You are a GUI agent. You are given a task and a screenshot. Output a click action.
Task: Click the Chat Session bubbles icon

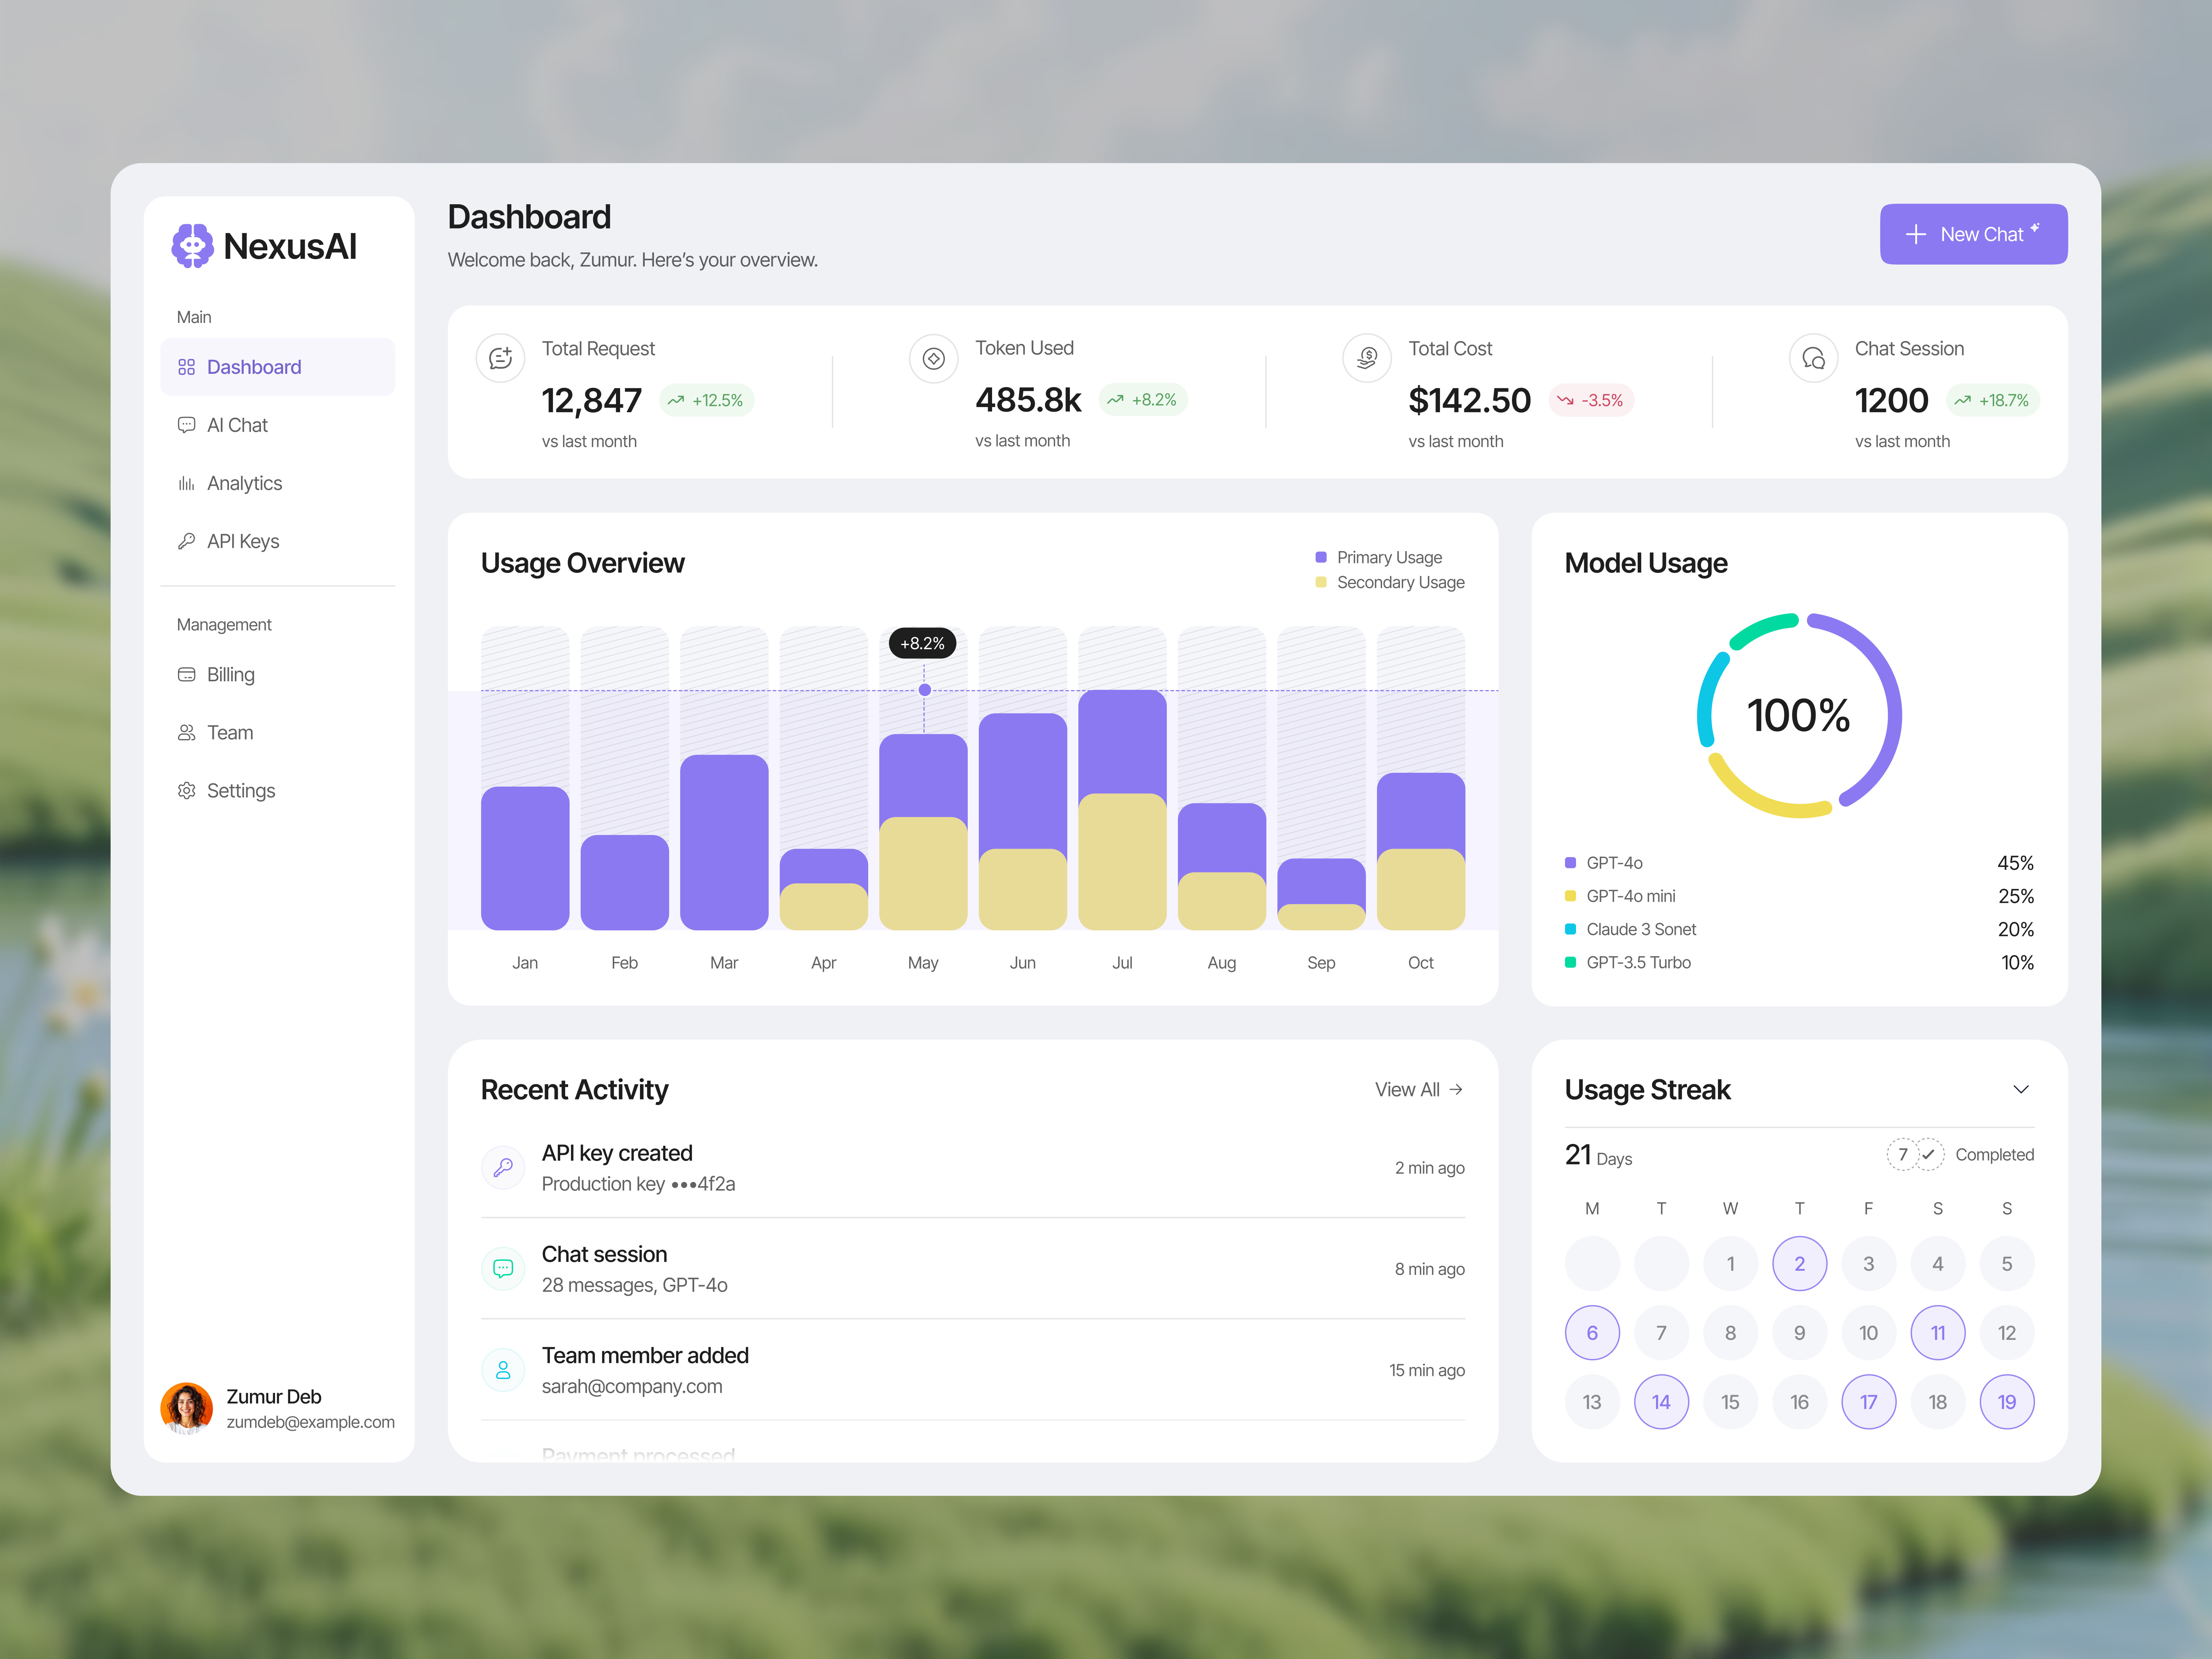coord(1813,358)
